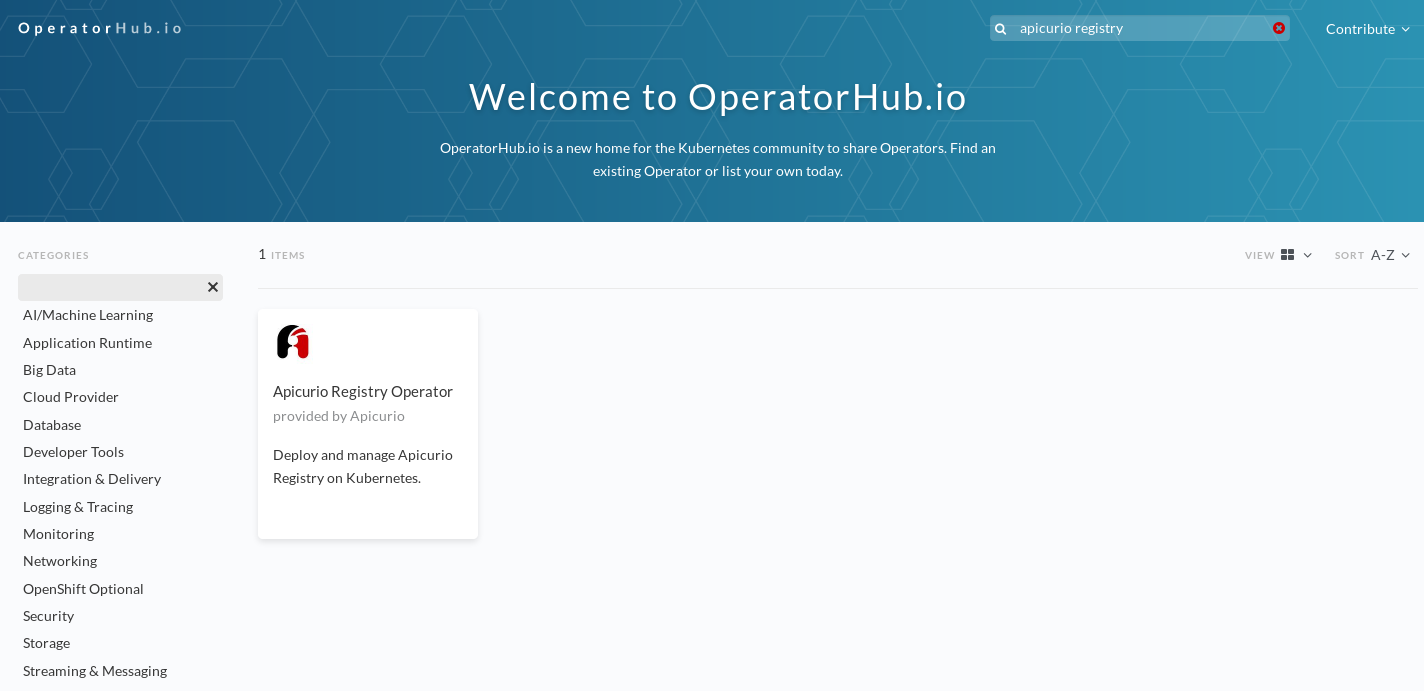Filter by the Big Data category
Viewport: 1424px width, 691px height.
(x=49, y=370)
